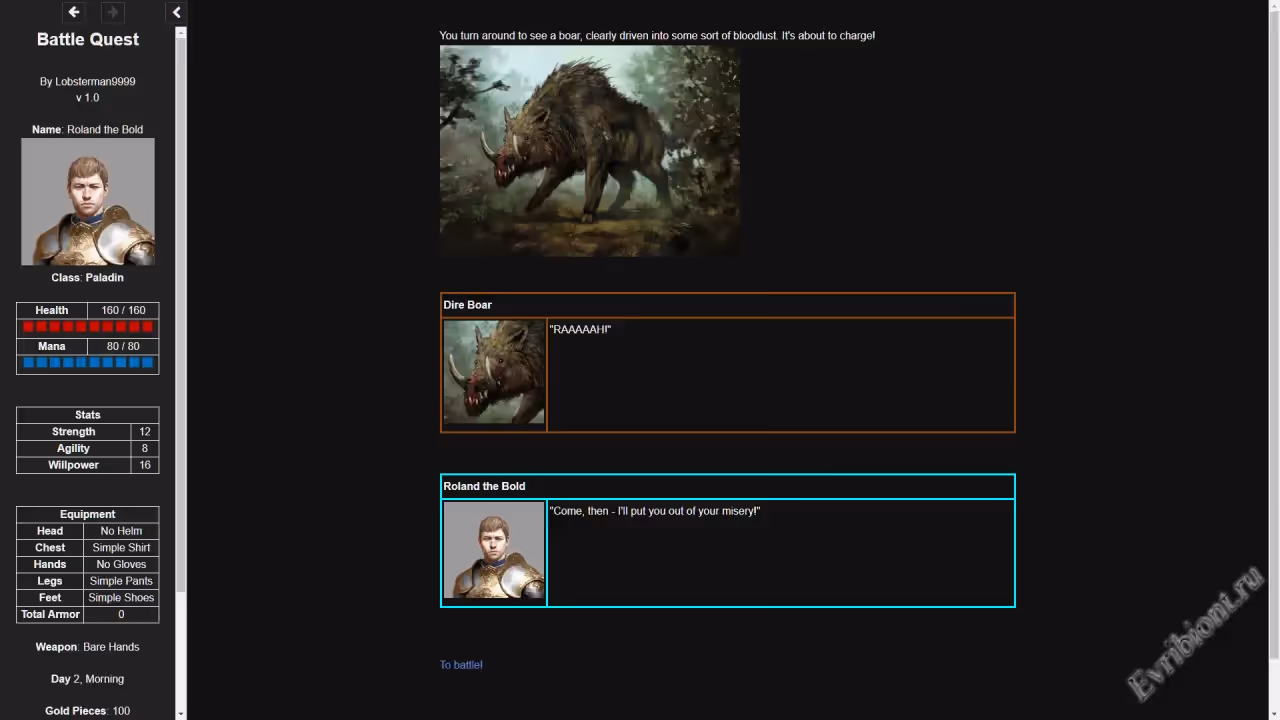This screenshot has height=720, width=1280.
Task: Collapse the sidebar with the chevron toggle
Action: pos(176,12)
